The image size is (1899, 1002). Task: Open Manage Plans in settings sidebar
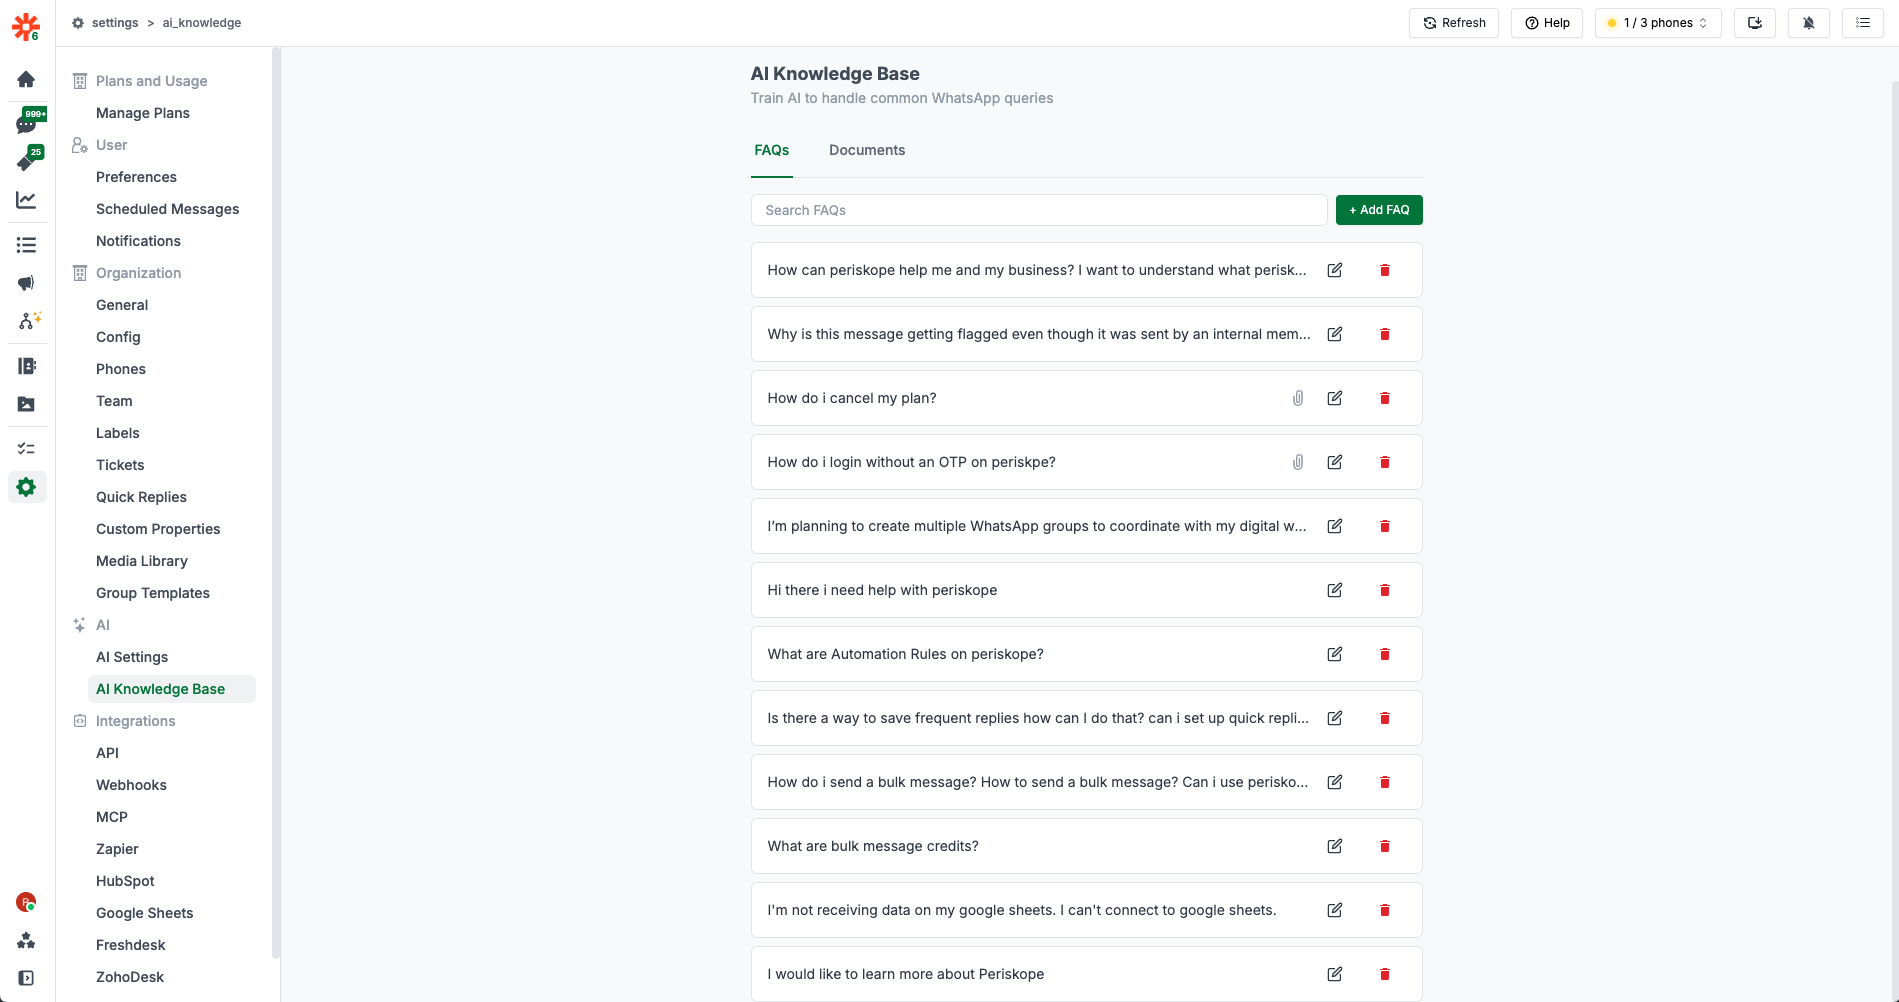point(143,113)
